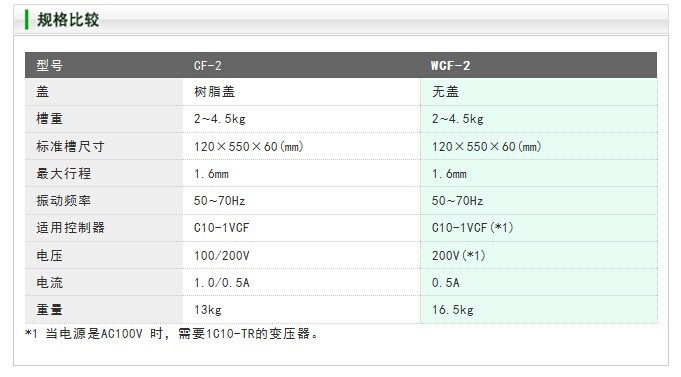This screenshot has height=377, width=681.
Task: Select the CF-2 column header
Action: point(208,66)
